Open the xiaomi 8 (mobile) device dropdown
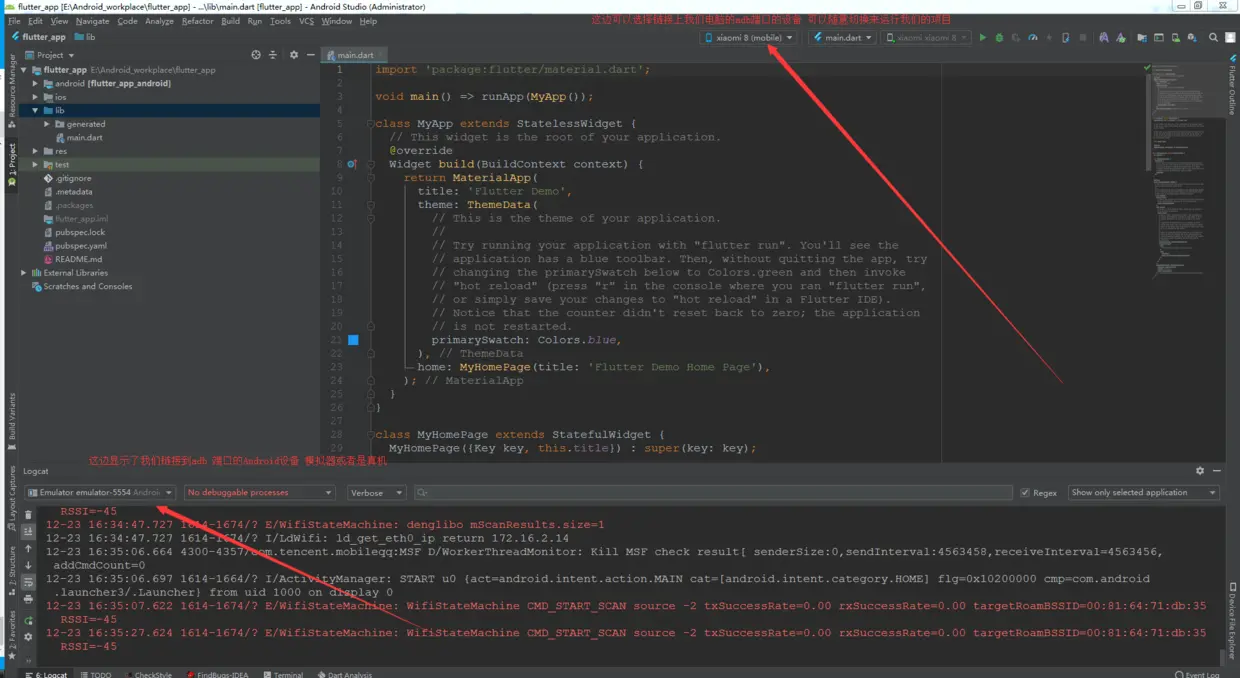1240x678 pixels. point(749,38)
